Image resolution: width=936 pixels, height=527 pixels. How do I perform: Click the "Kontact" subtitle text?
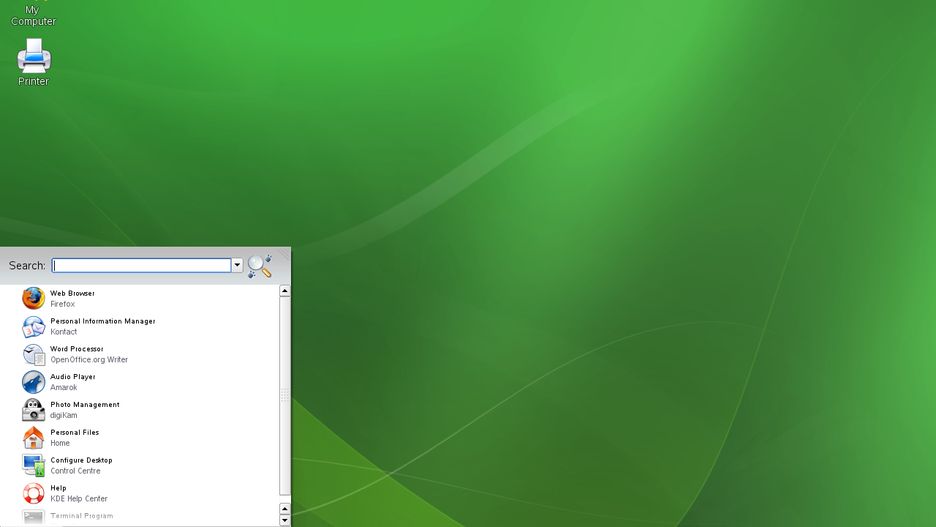click(x=64, y=332)
